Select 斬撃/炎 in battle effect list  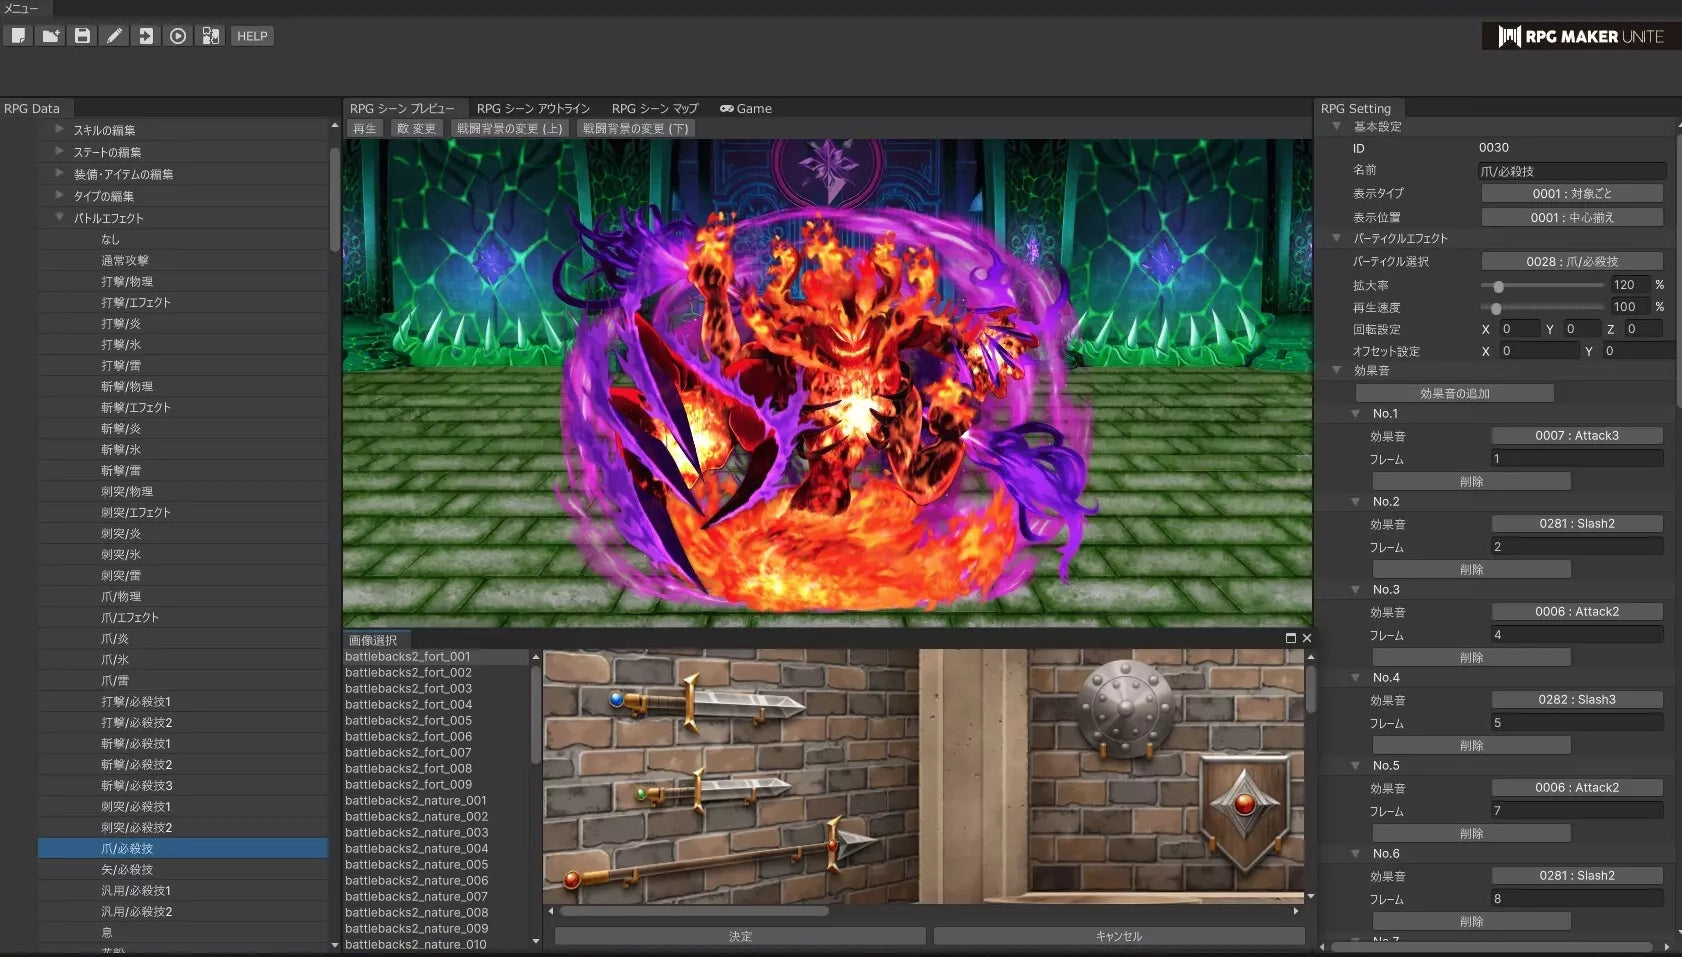121,428
